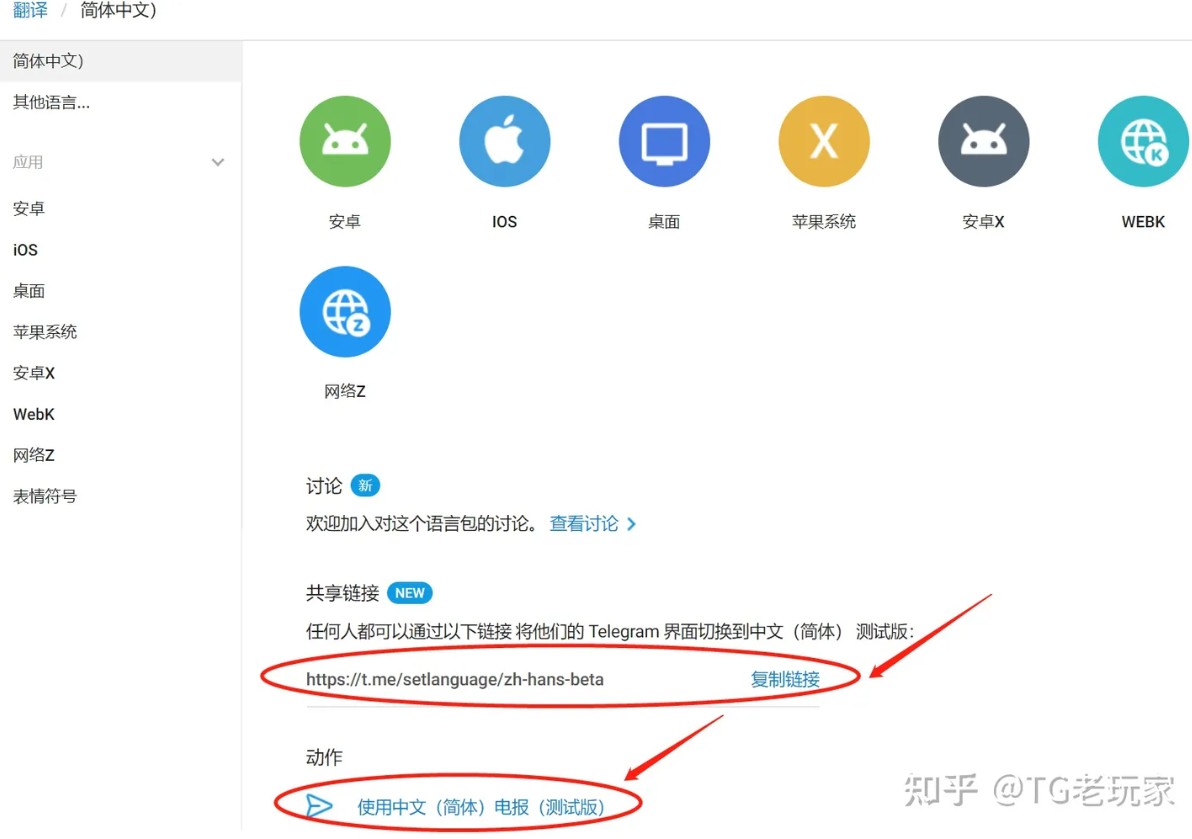This screenshot has height=839, width=1192.
Task: Open the blue 网络Z globe icon
Action: click(x=345, y=312)
